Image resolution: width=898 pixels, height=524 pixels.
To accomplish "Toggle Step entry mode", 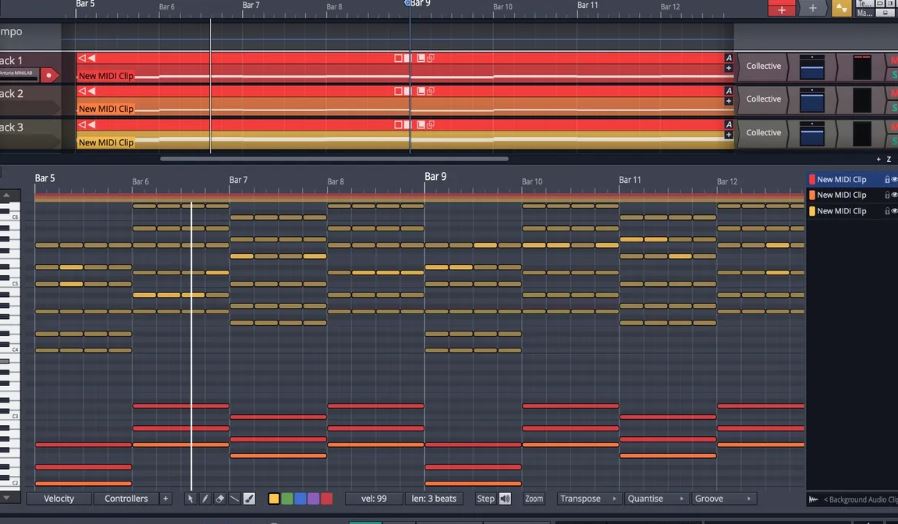I will (x=486, y=499).
